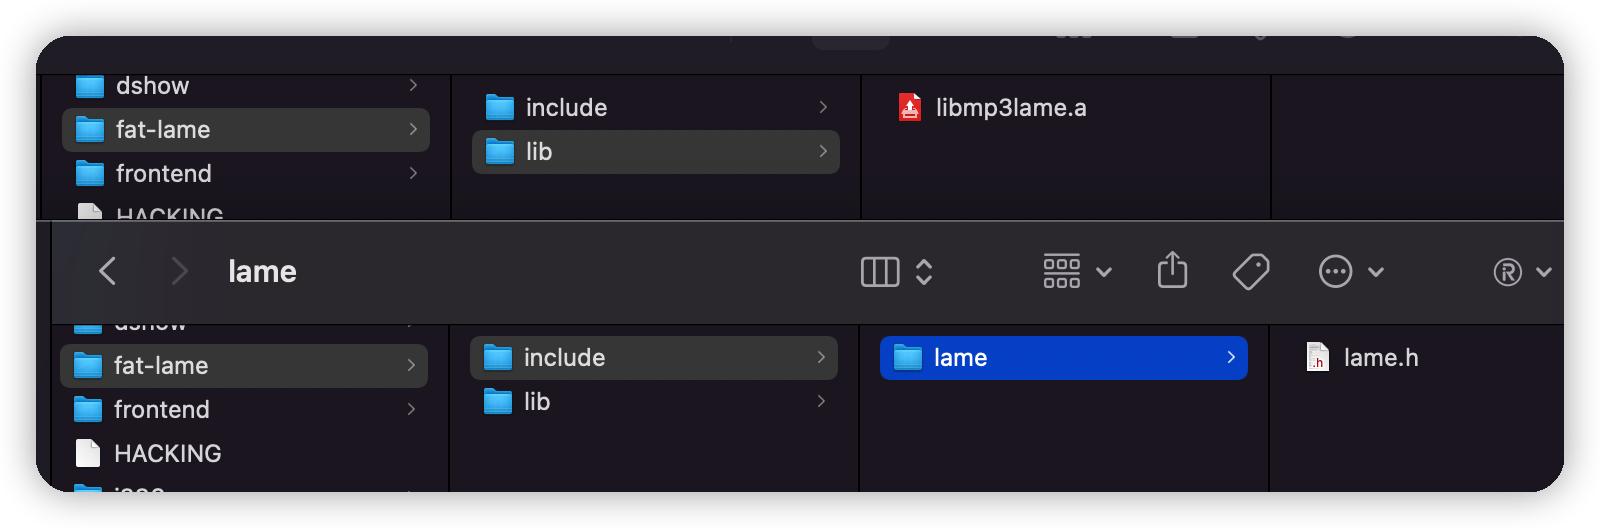Open the group-by grid icon menu

[x=1062, y=271]
